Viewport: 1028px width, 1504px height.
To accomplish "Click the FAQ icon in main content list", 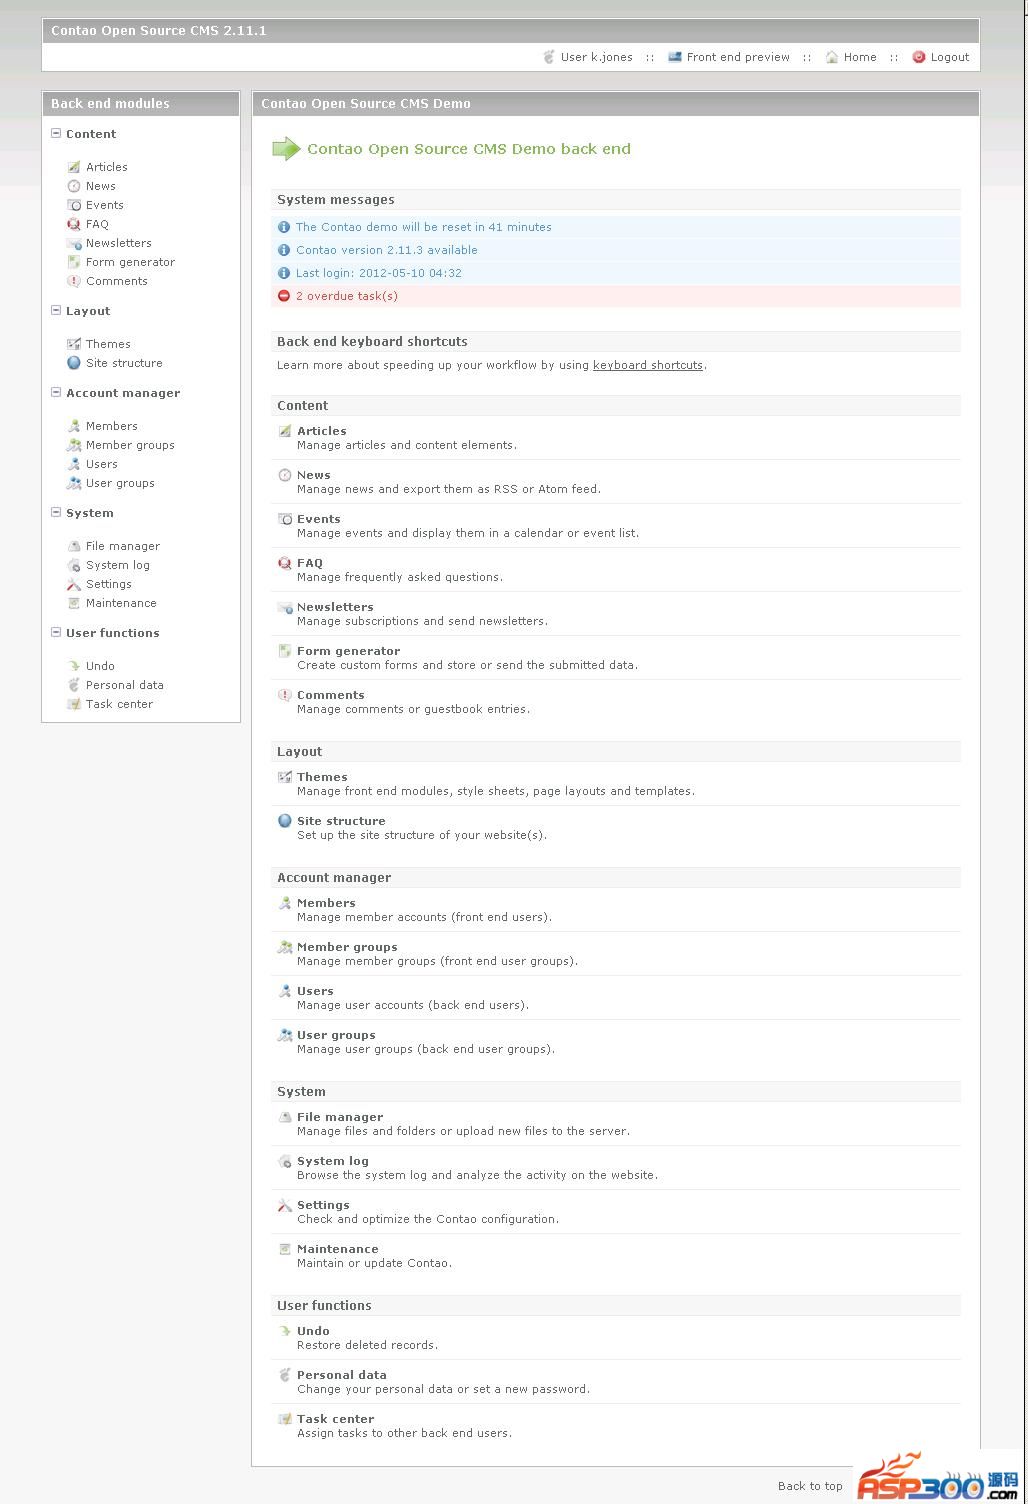I will coord(285,563).
